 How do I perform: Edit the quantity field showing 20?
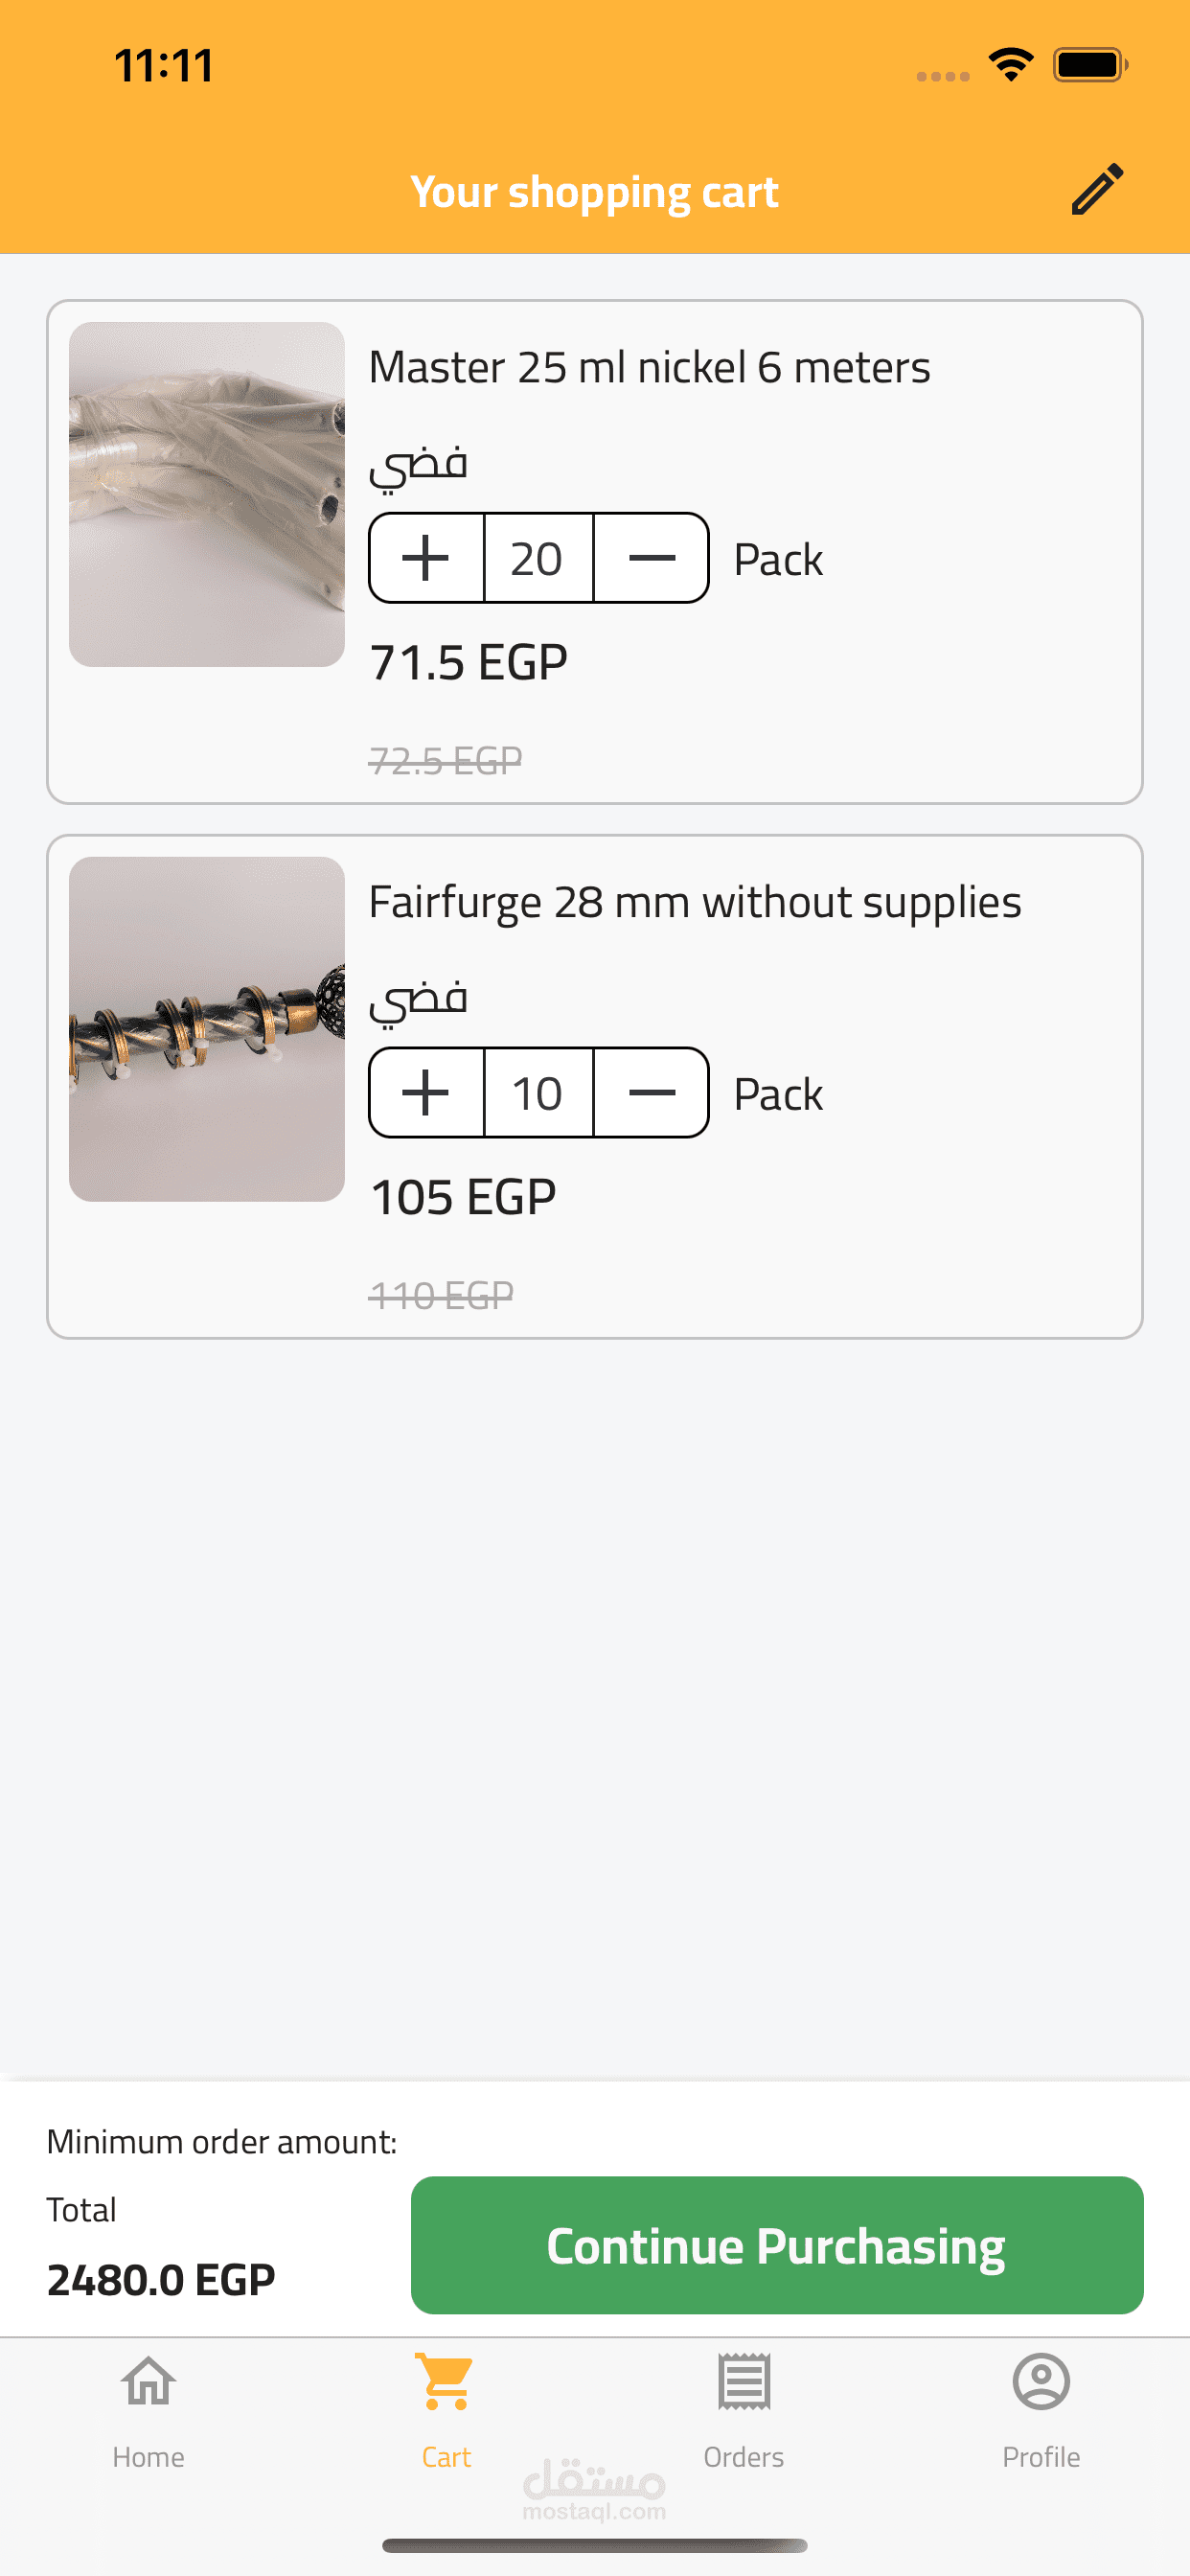[538, 558]
